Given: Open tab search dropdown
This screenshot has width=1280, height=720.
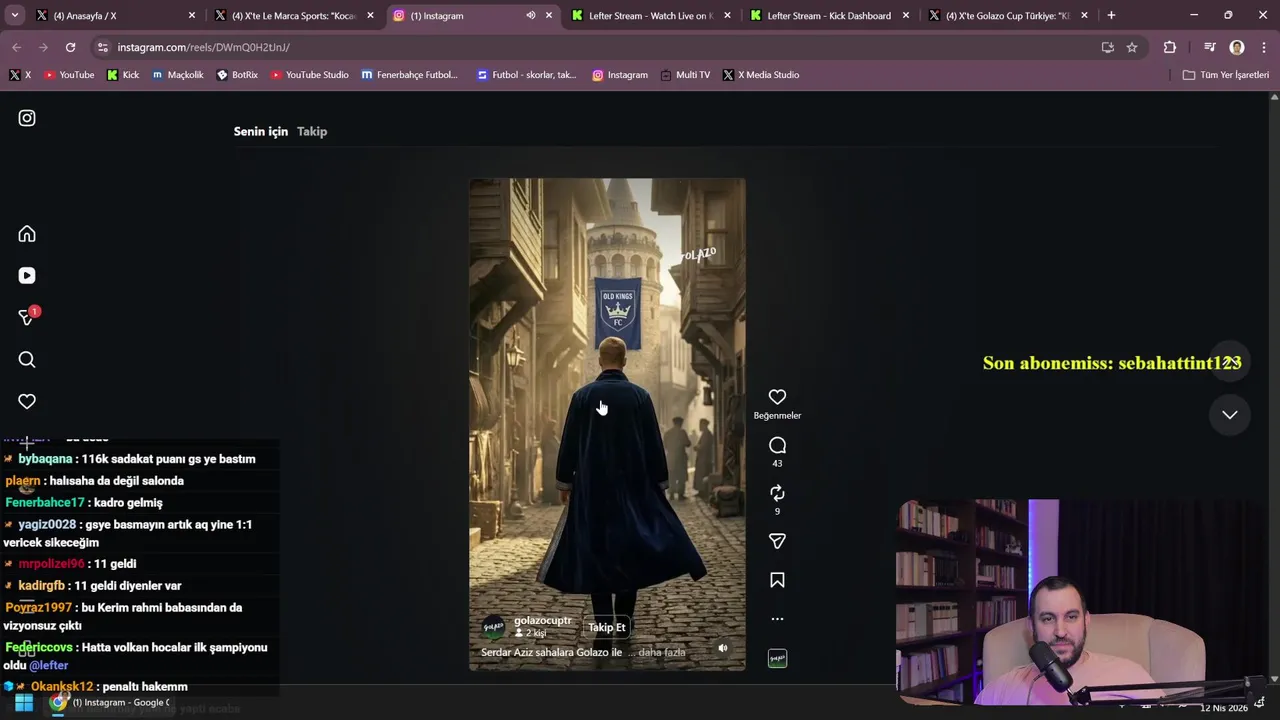Looking at the screenshot, I should (x=14, y=15).
